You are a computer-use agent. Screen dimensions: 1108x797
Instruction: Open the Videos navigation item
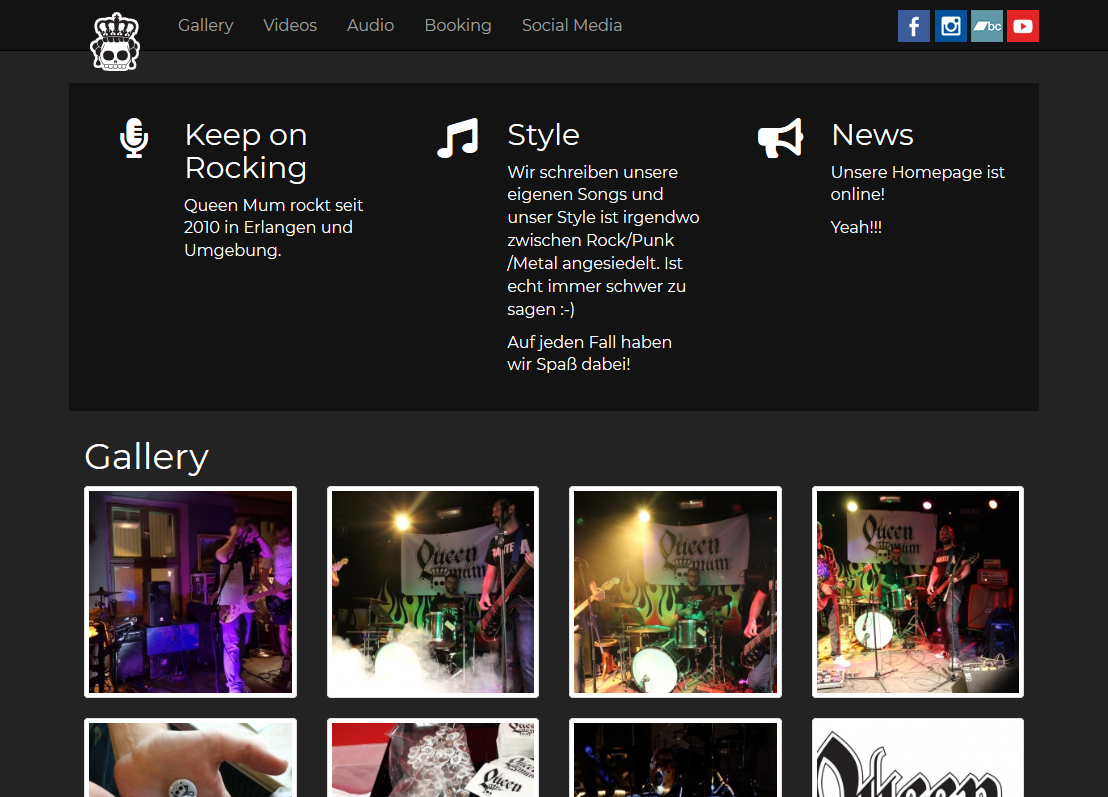pos(290,25)
